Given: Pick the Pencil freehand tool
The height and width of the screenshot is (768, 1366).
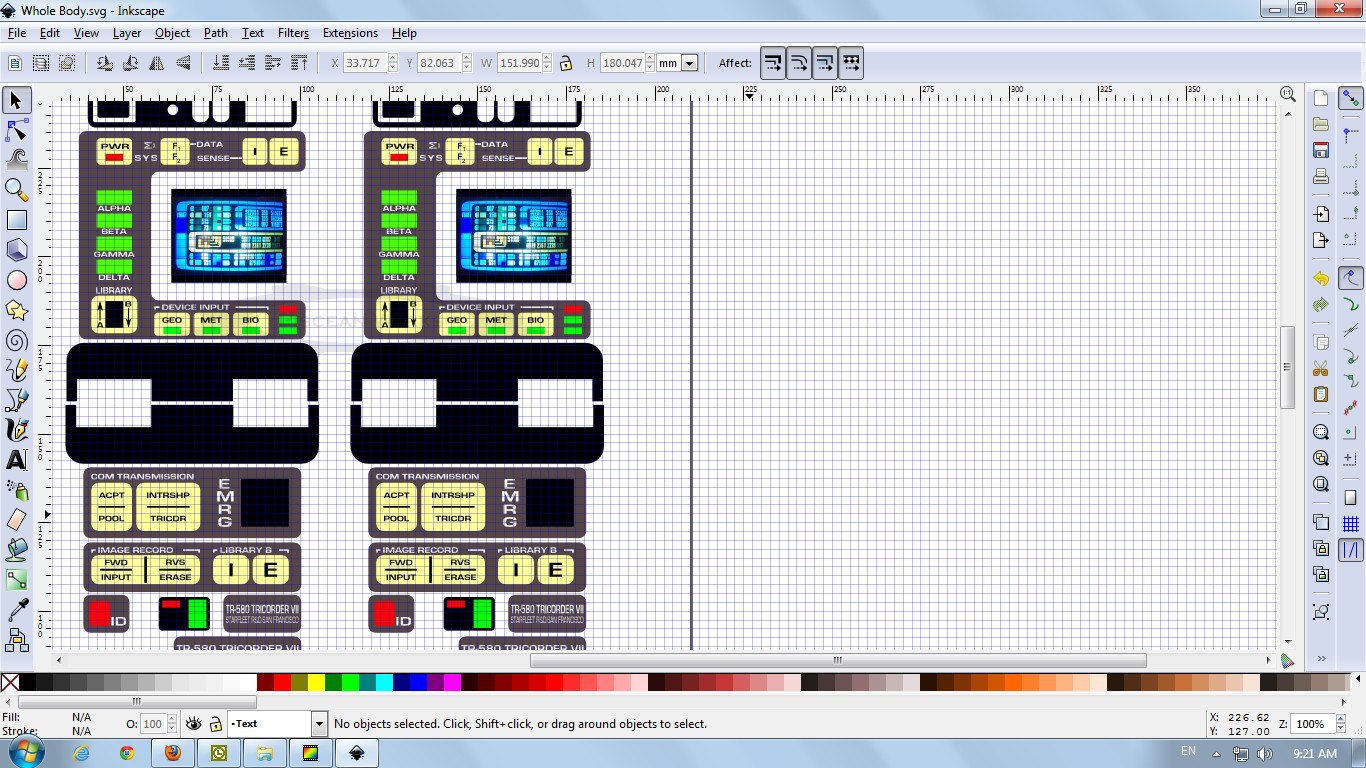Looking at the screenshot, I should (17, 370).
